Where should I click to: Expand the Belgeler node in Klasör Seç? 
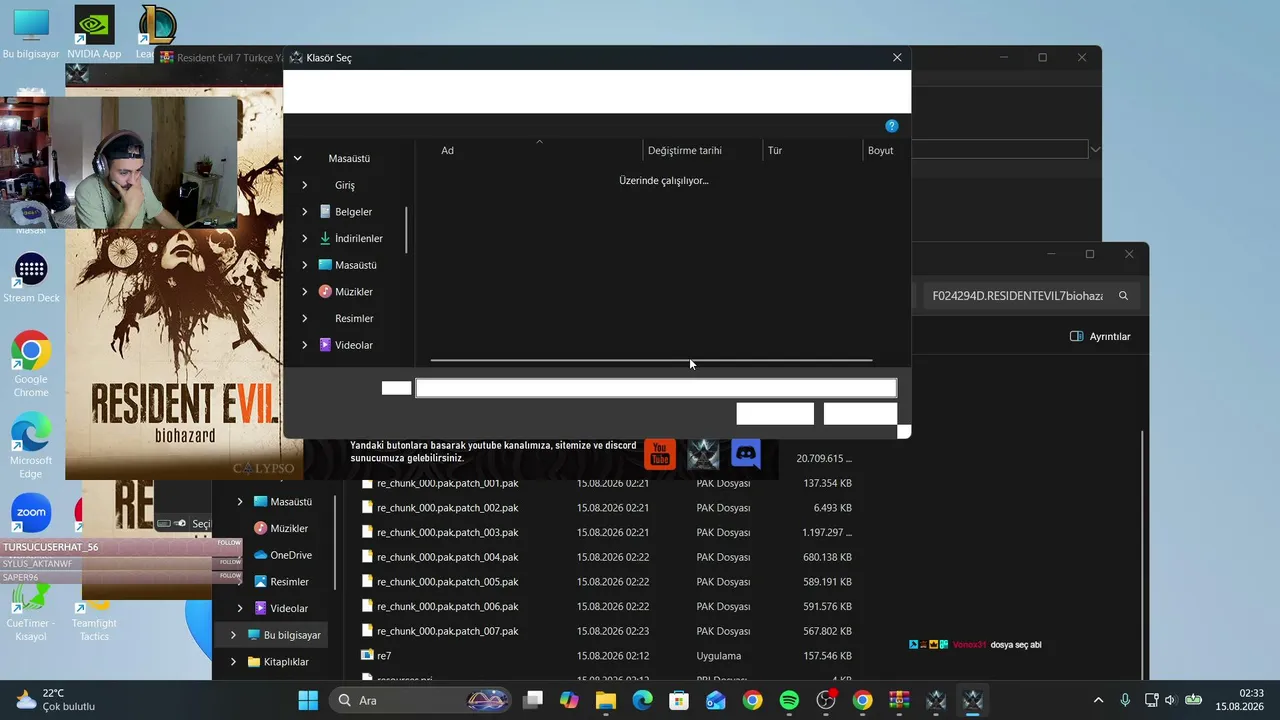tap(304, 212)
